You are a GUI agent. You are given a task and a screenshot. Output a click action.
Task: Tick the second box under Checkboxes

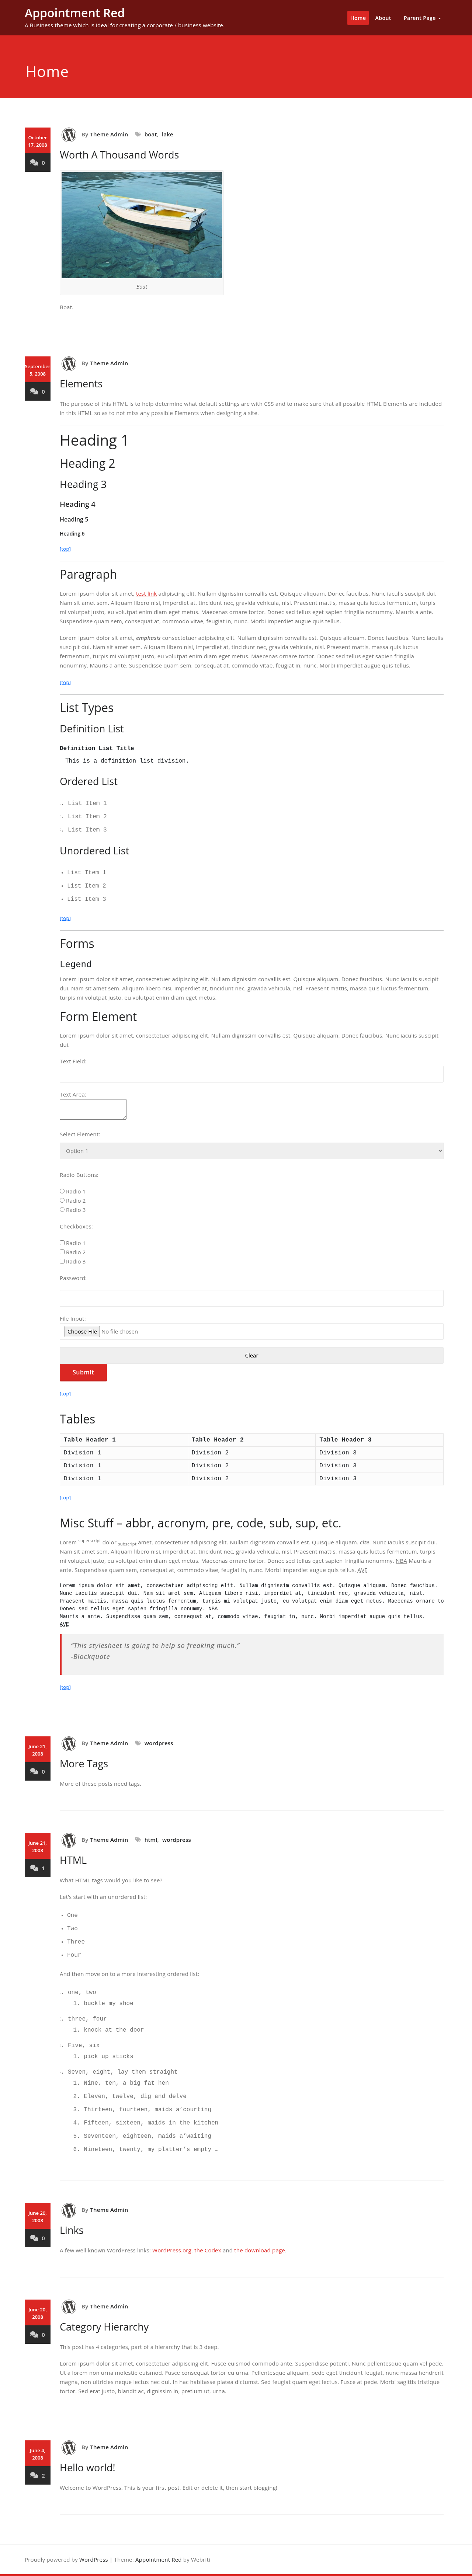[x=62, y=1252]
